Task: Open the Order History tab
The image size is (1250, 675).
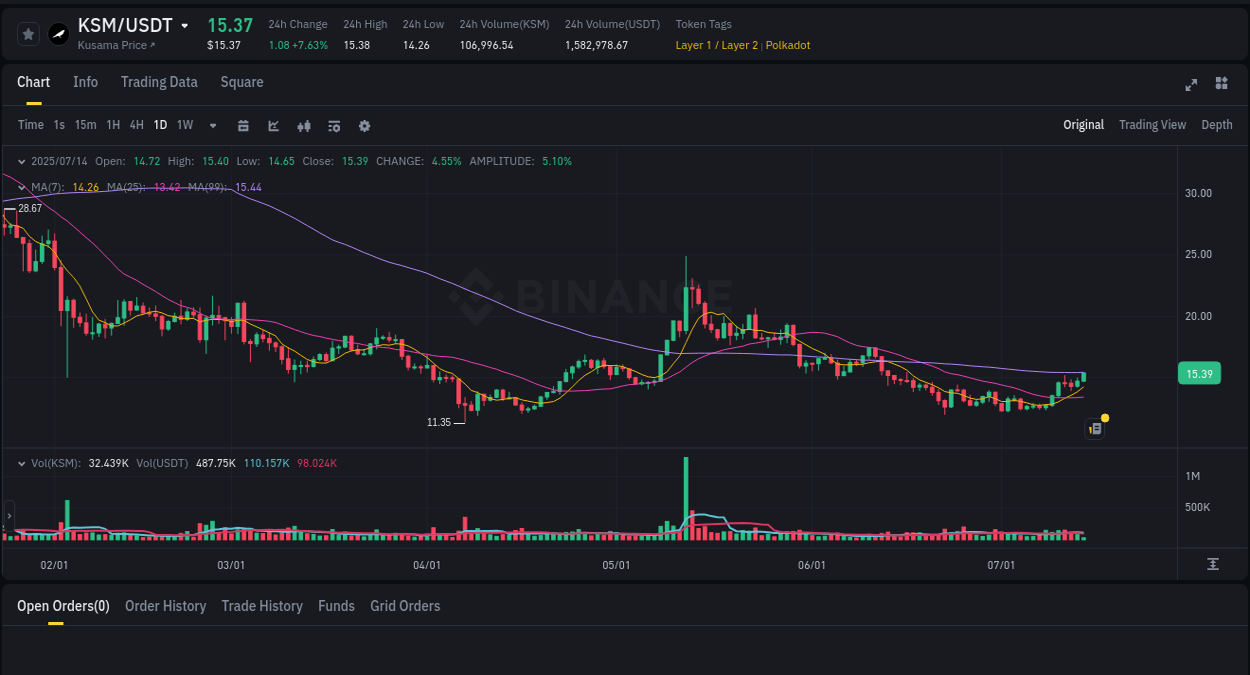Action: point(165,606)
